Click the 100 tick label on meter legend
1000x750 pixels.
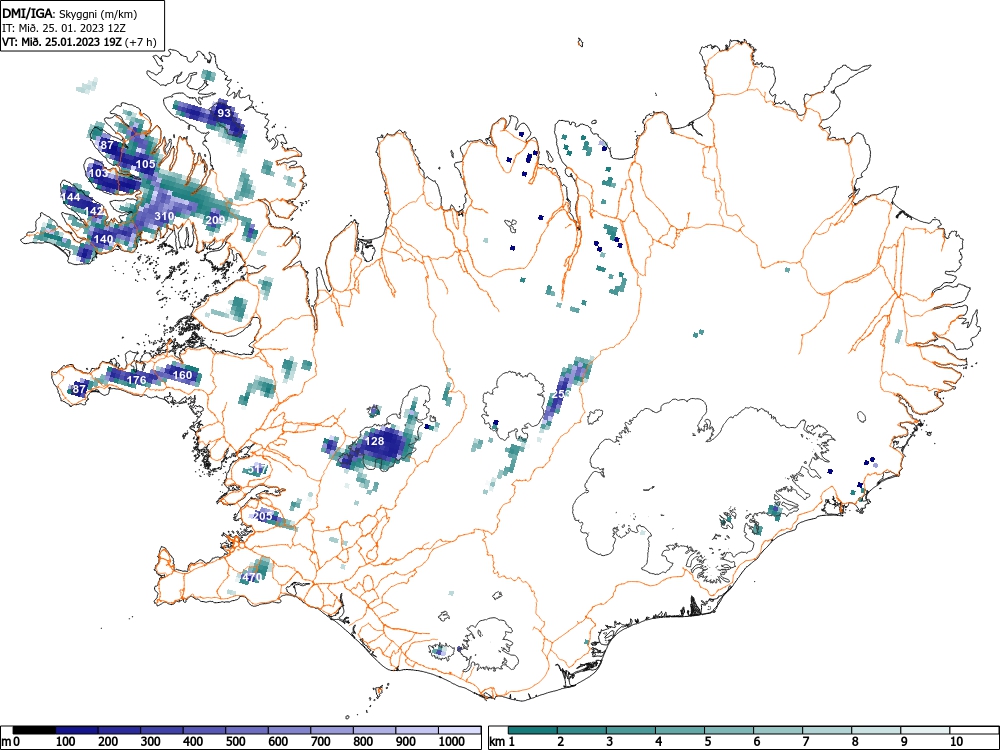pyautogui.click(x=66, y=742)
